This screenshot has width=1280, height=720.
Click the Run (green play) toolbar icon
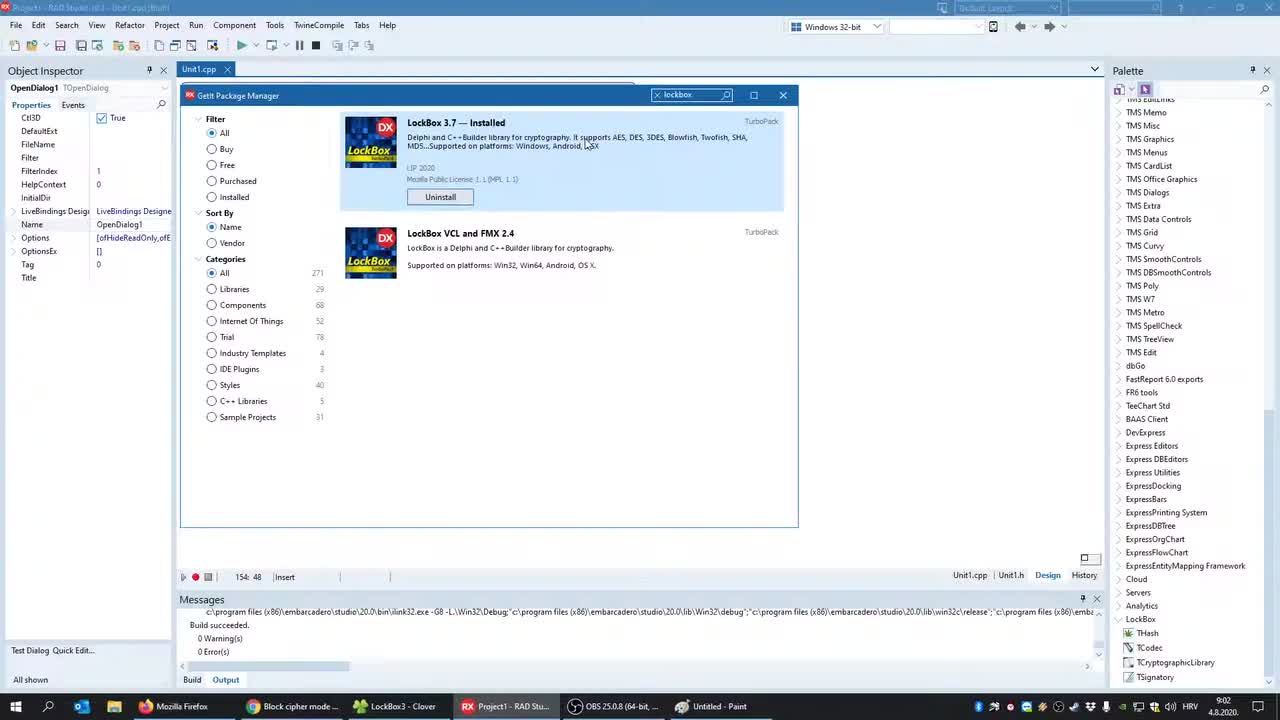pos(241,45)
